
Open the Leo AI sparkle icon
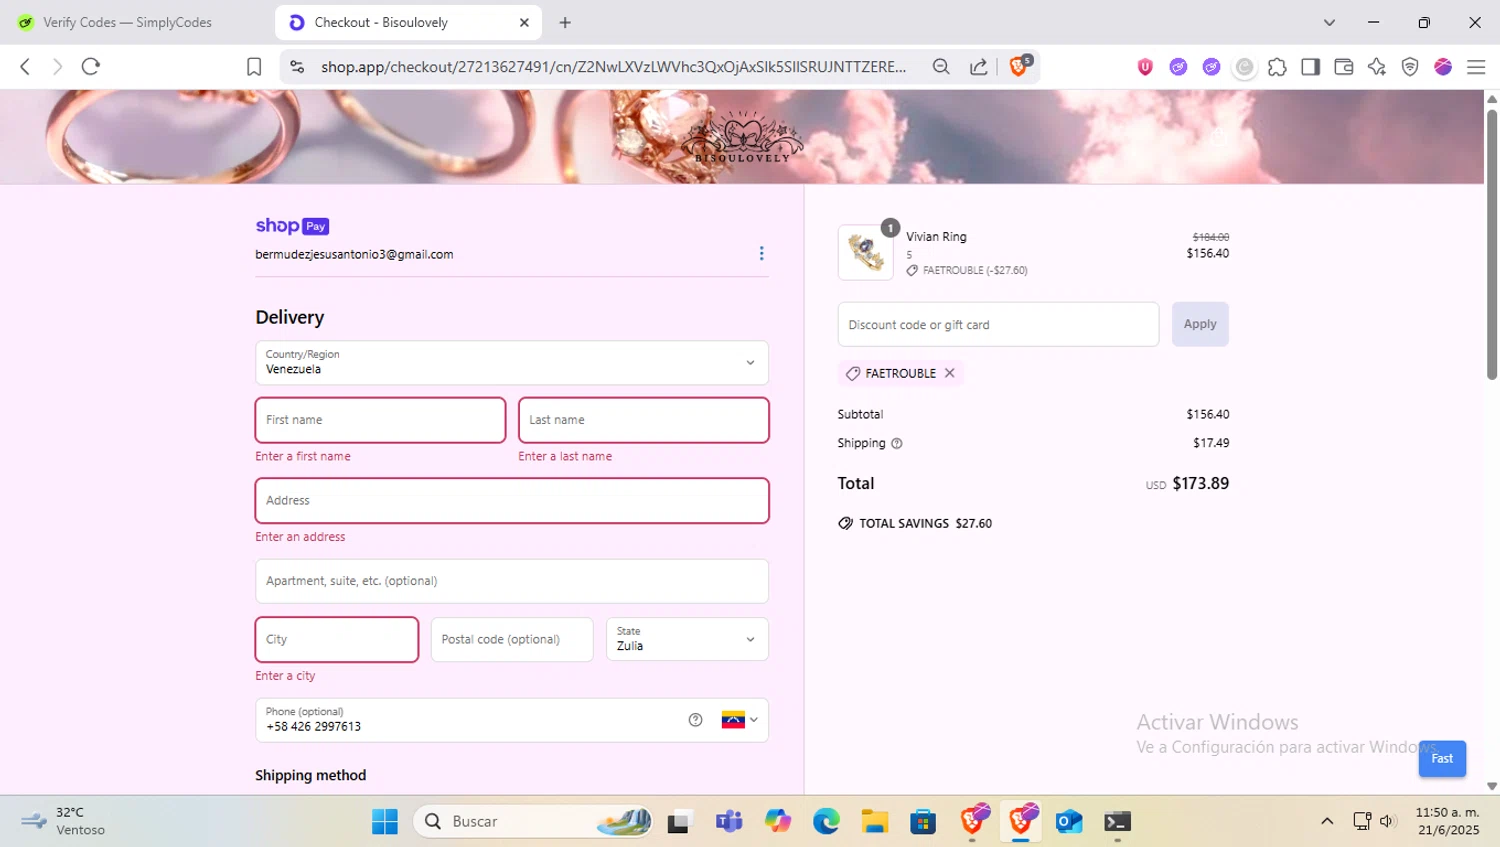coord(1377,66)
